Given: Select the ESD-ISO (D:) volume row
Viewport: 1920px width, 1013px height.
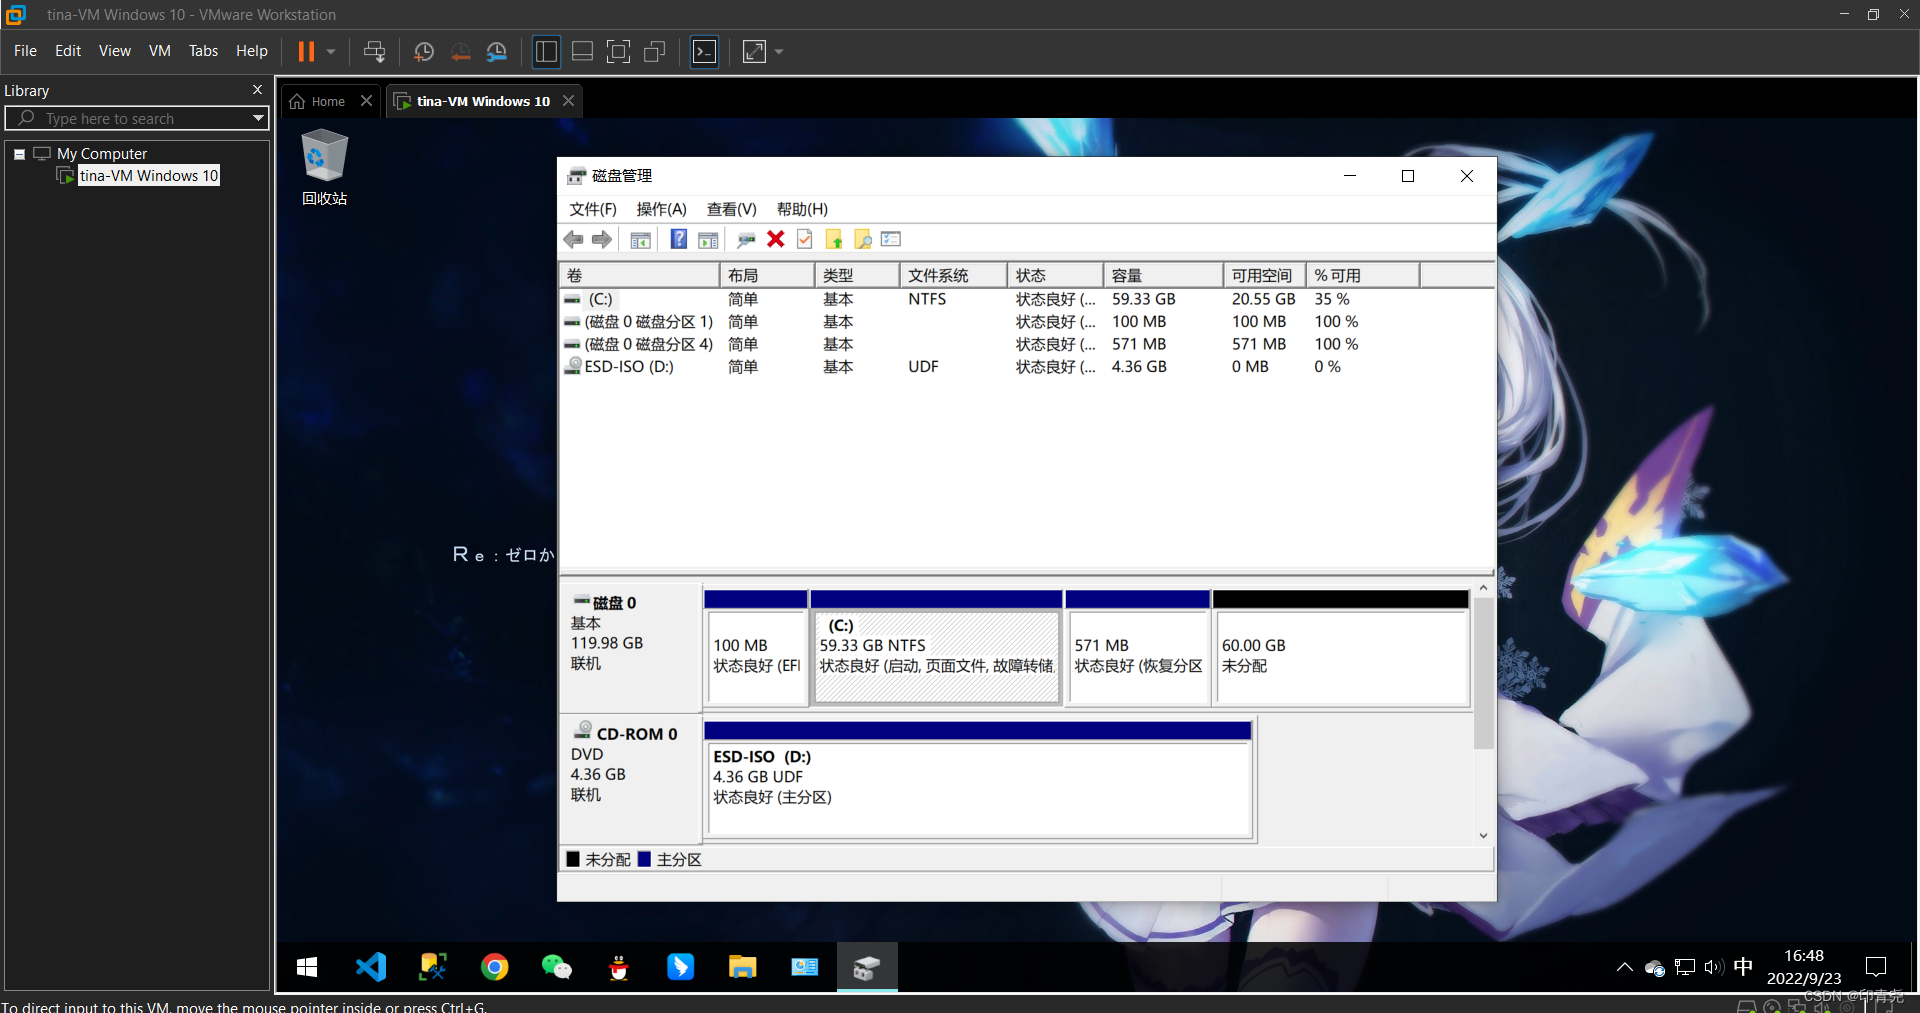Looking at the screenshot, I should 1026,367.
